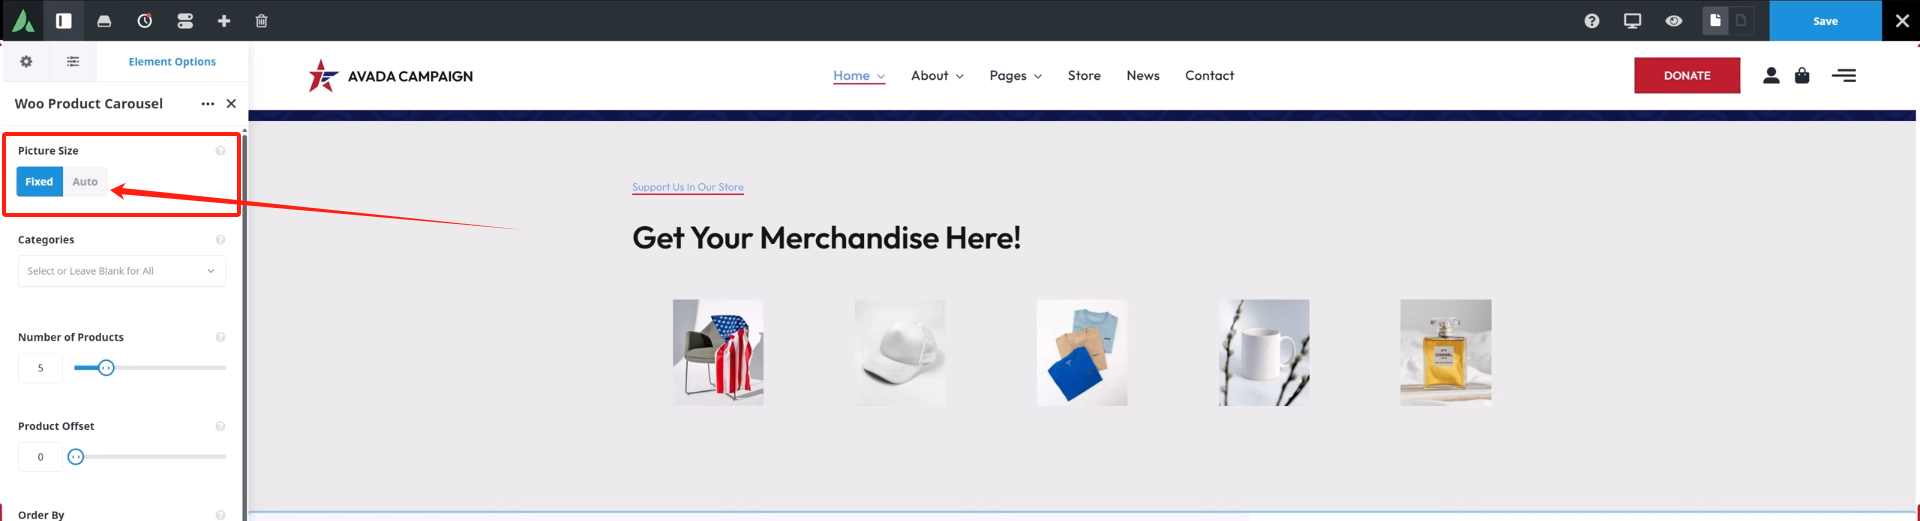Click the Avada logo icon in toolbar
Image resolution: width=1920 pixels, height=521 pixels.
point(22,20)
